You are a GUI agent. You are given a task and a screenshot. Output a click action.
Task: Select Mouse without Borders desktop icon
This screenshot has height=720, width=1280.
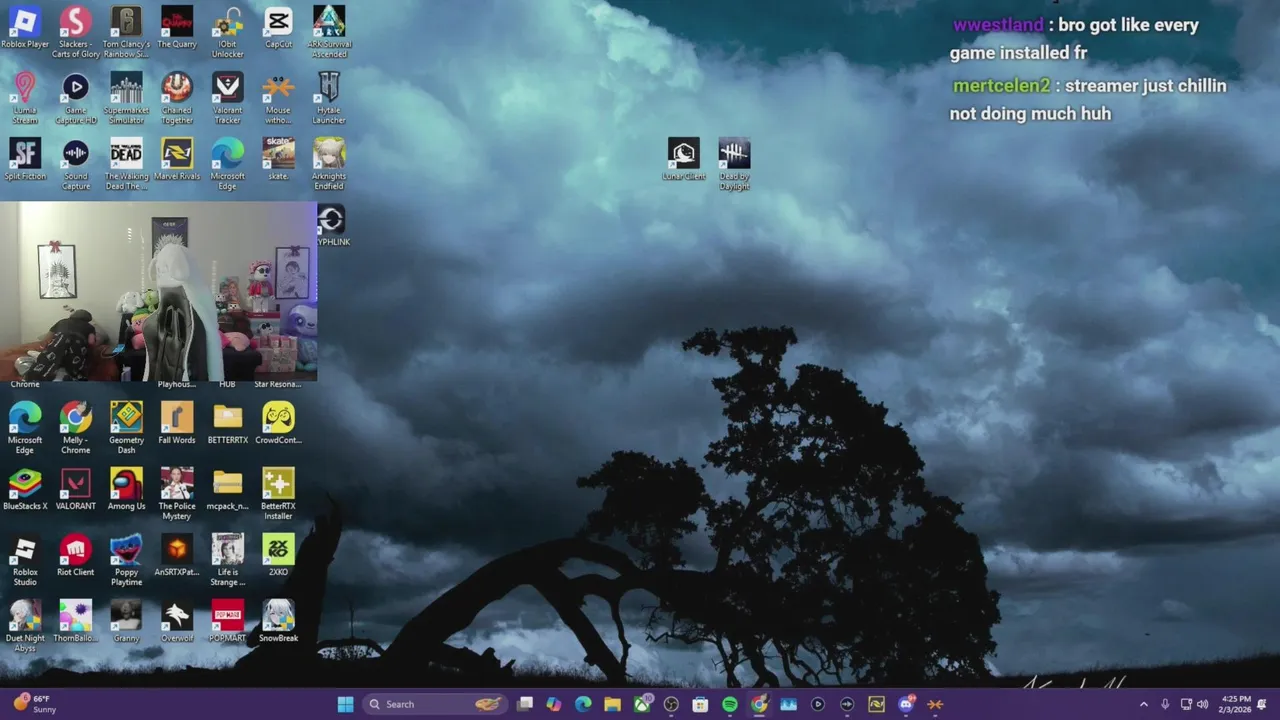coord(278,98)
